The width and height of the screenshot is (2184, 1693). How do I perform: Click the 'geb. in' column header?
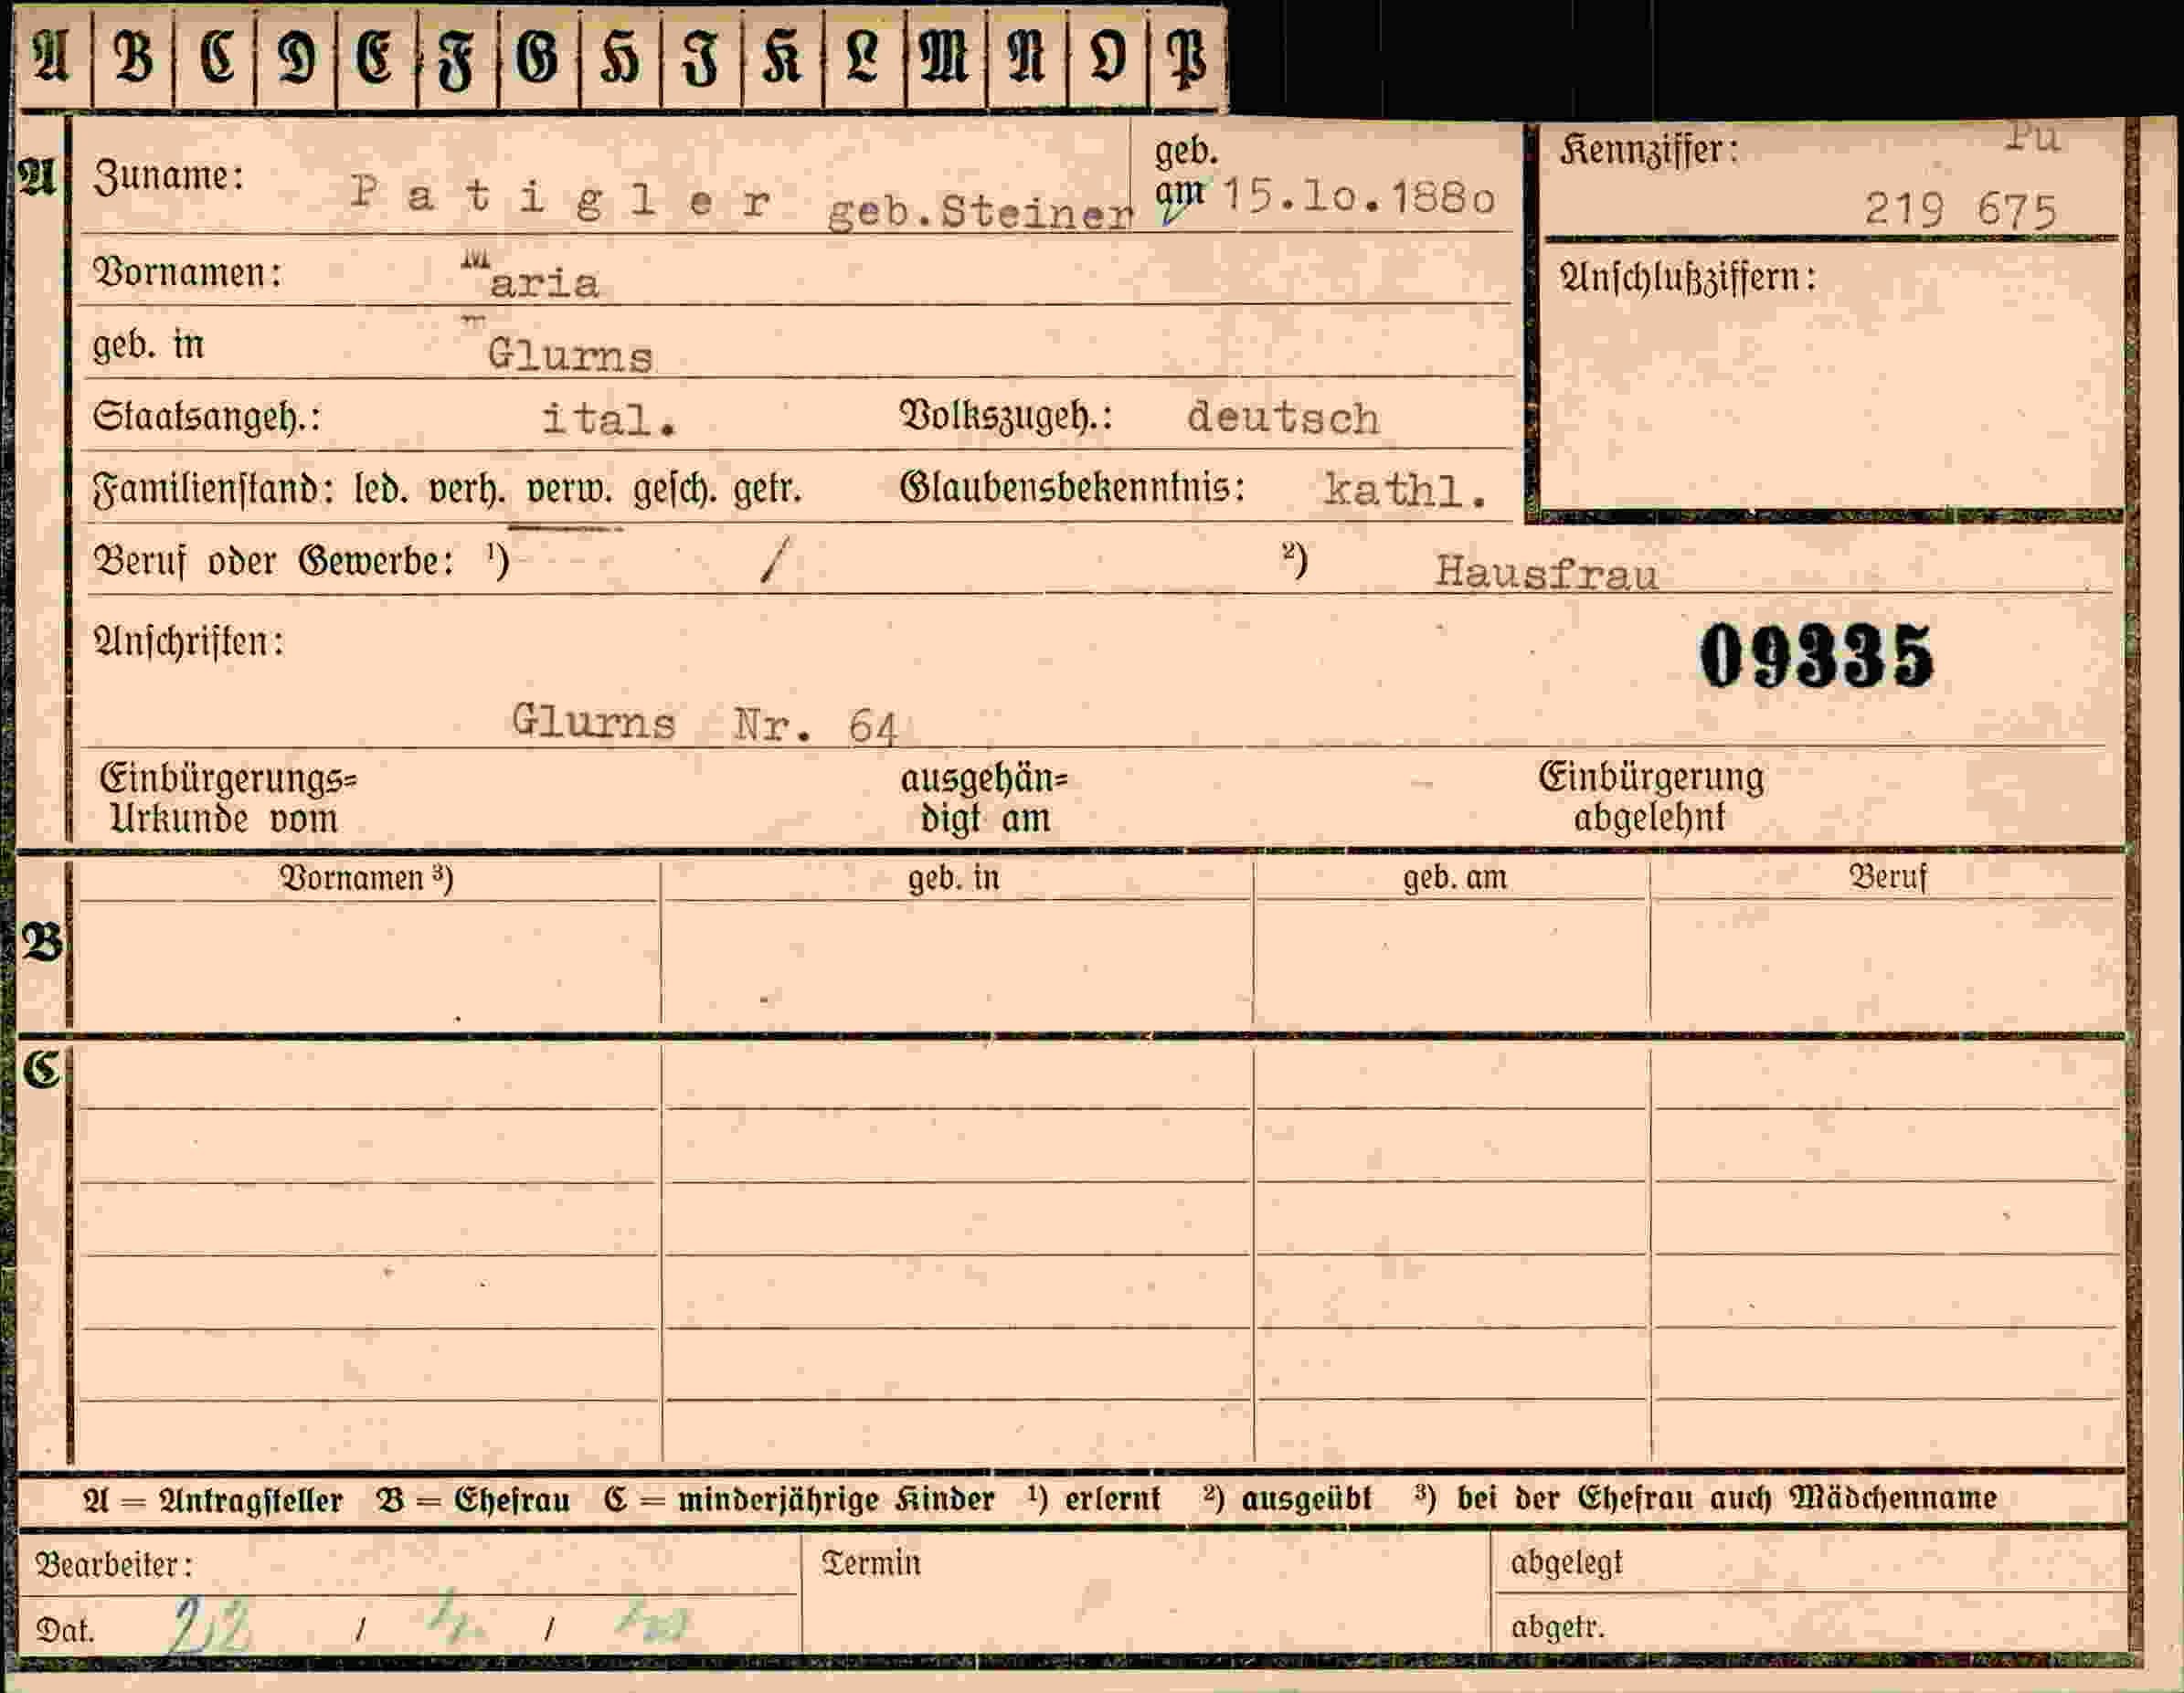pos(953,878)
